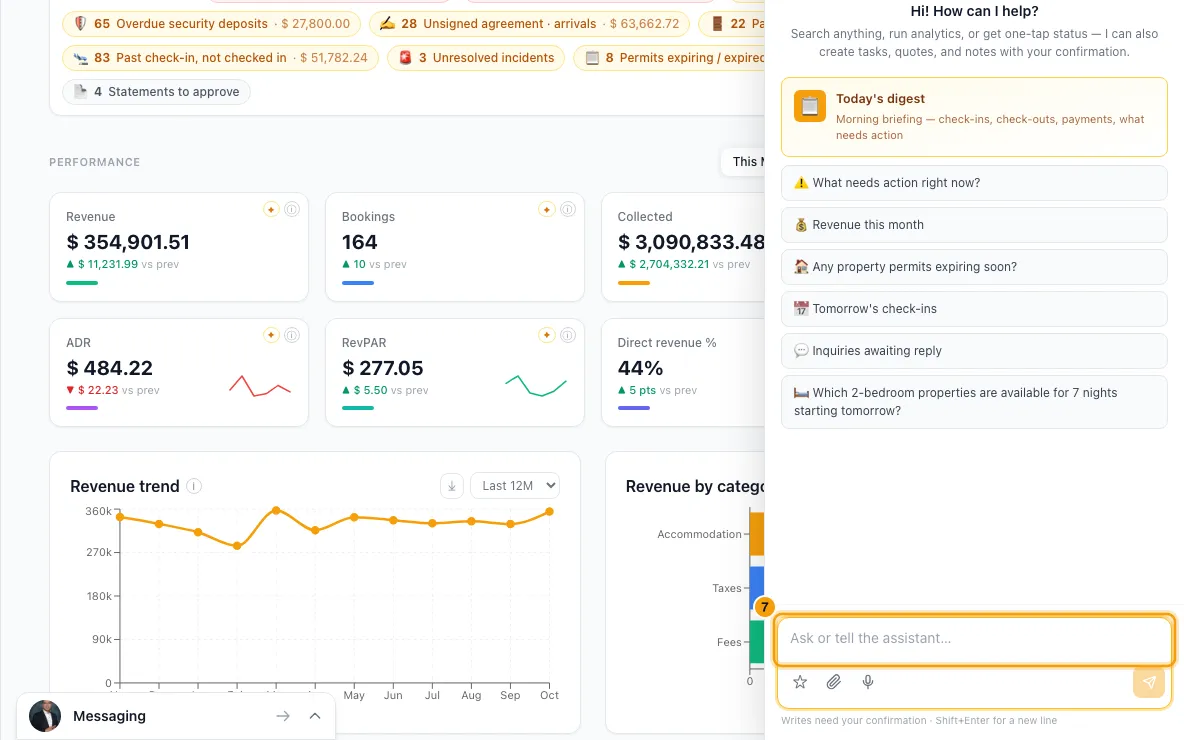
Task: Open the 83 Past check-in chip
Action: pyautogui.click(x=220, y=57)
